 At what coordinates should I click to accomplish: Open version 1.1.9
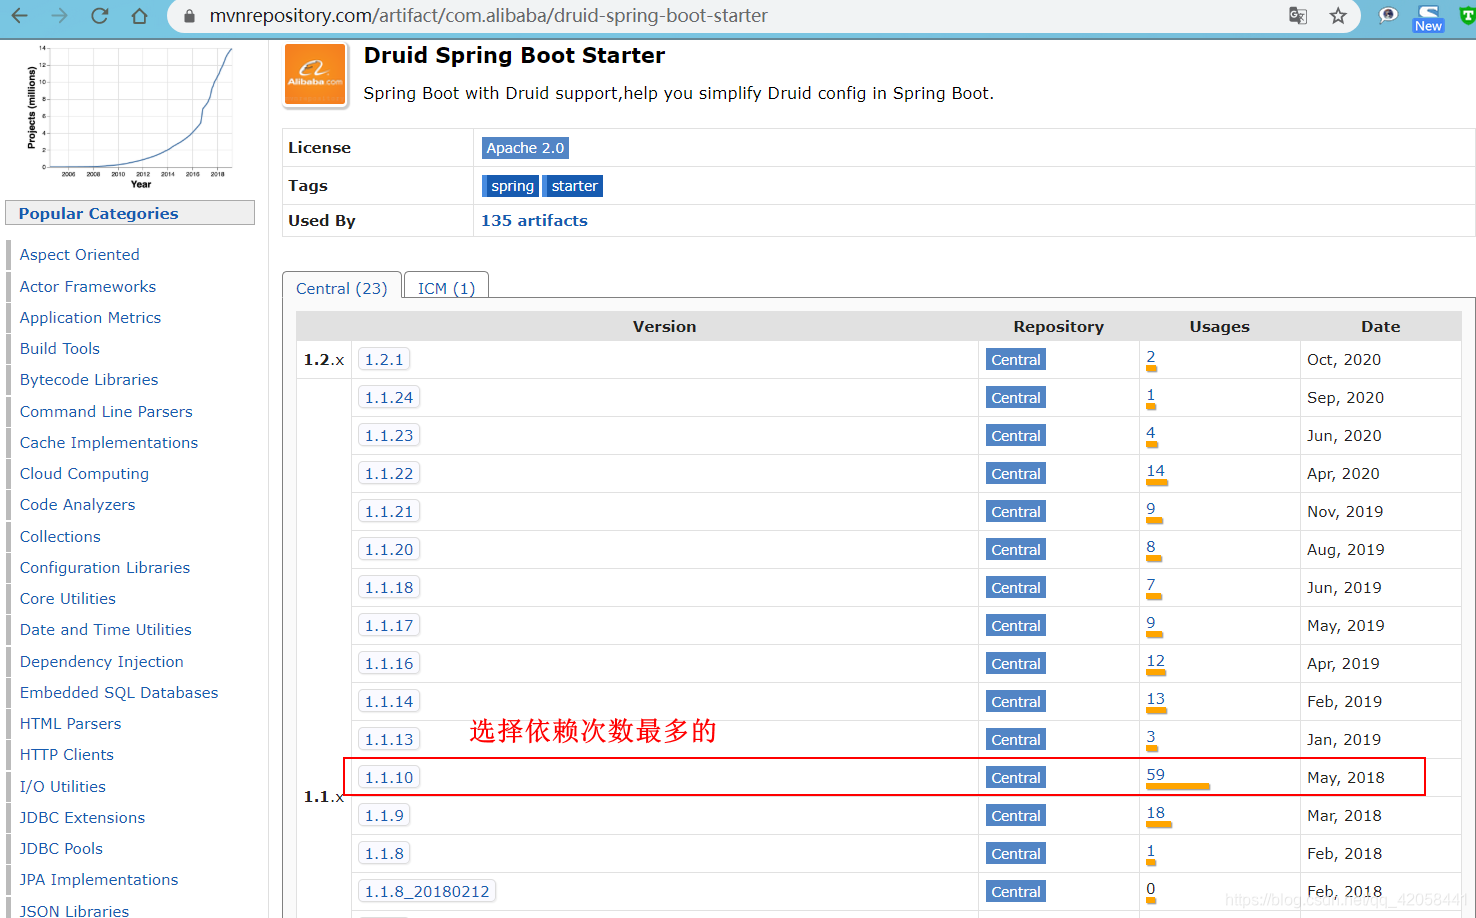click(384, 816)
